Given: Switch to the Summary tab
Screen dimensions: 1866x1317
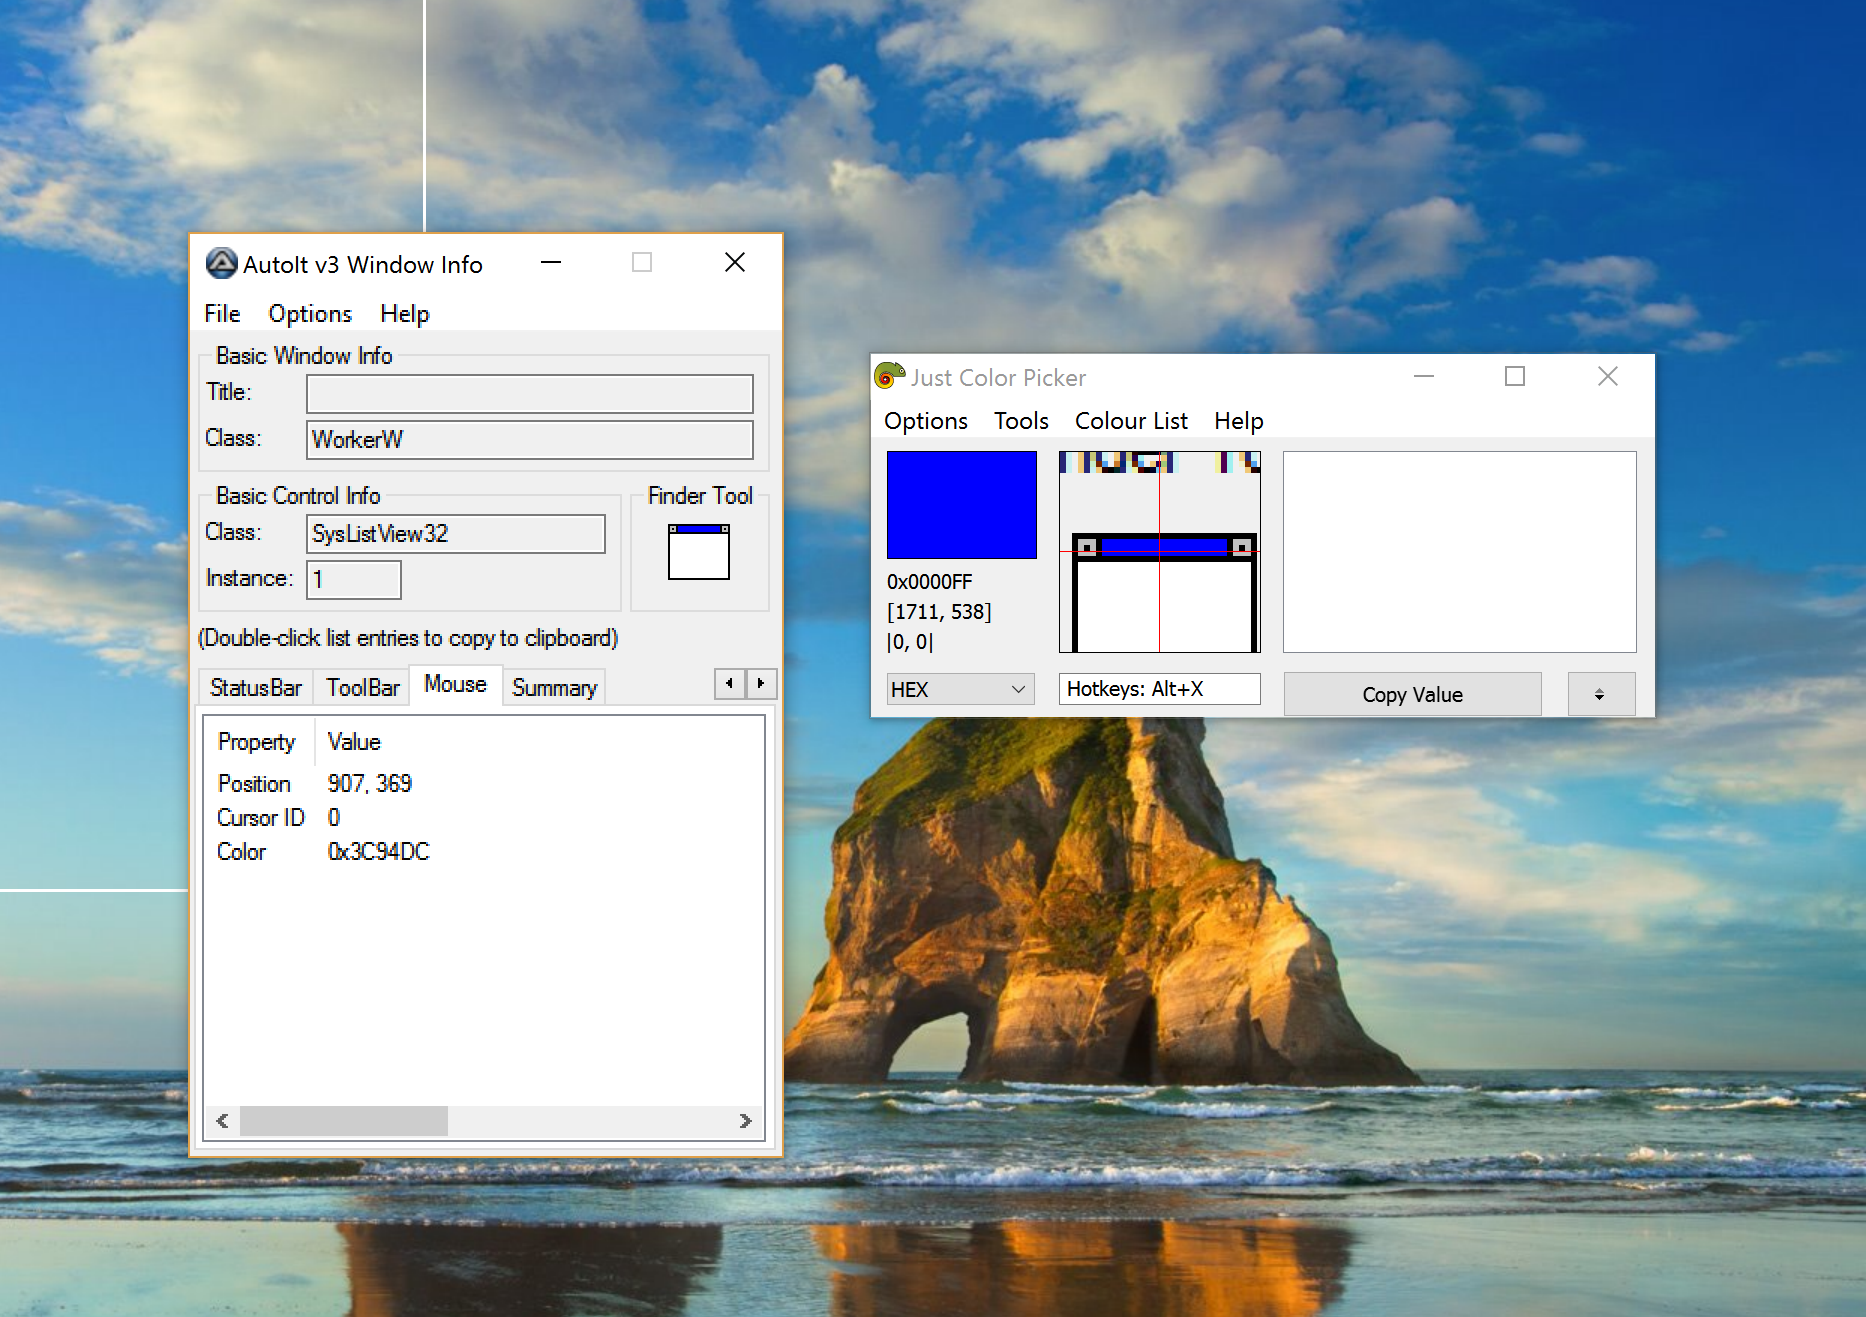Looking at the screenshot, I should click(554, 688).
